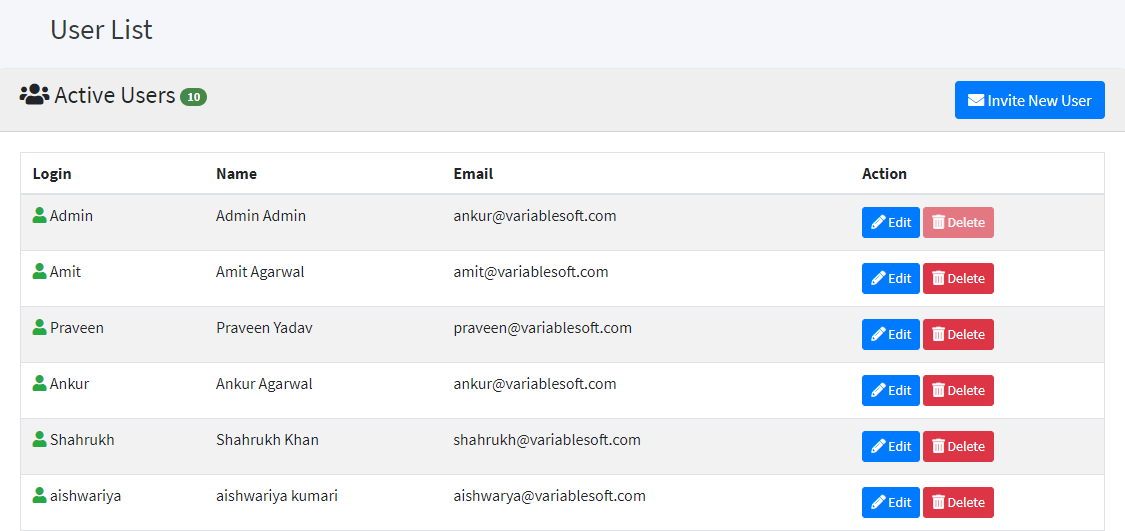1125x531 pixels.
Task: Delete the aishwariya kumari user
Action: tap(957, 502)
